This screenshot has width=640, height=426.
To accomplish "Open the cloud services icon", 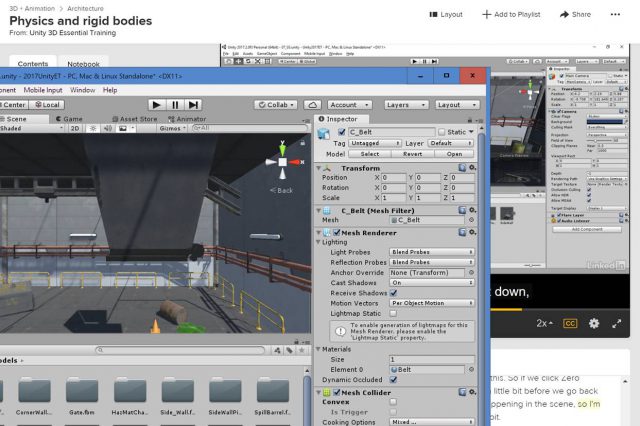I will click(x=312, y=105).
